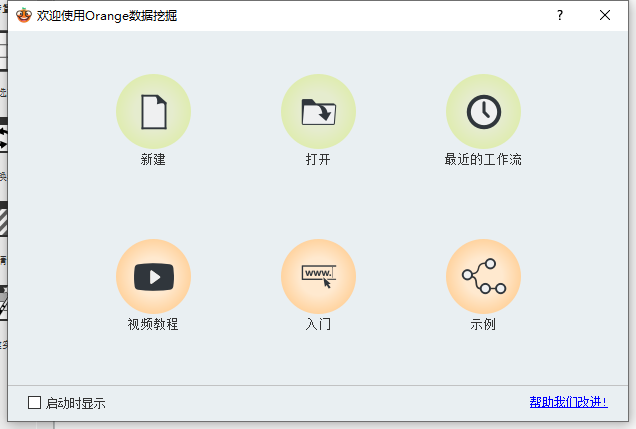Browse 示例 example workflows icon
Screen dimensions: 636x429
pos(483,277)
